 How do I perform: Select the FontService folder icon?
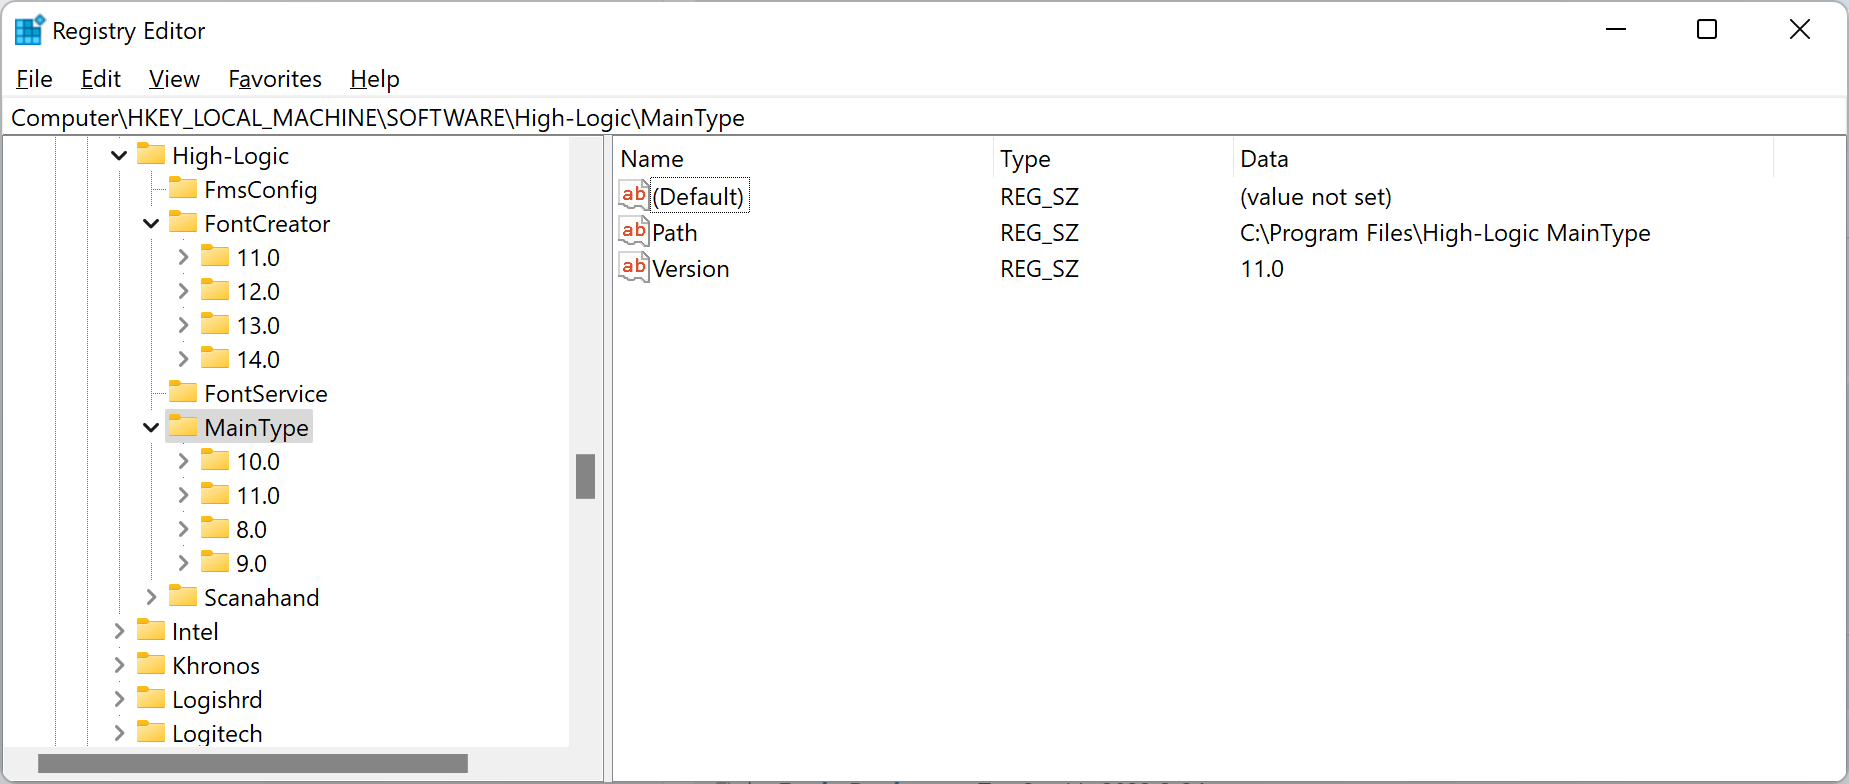(183, 393)
